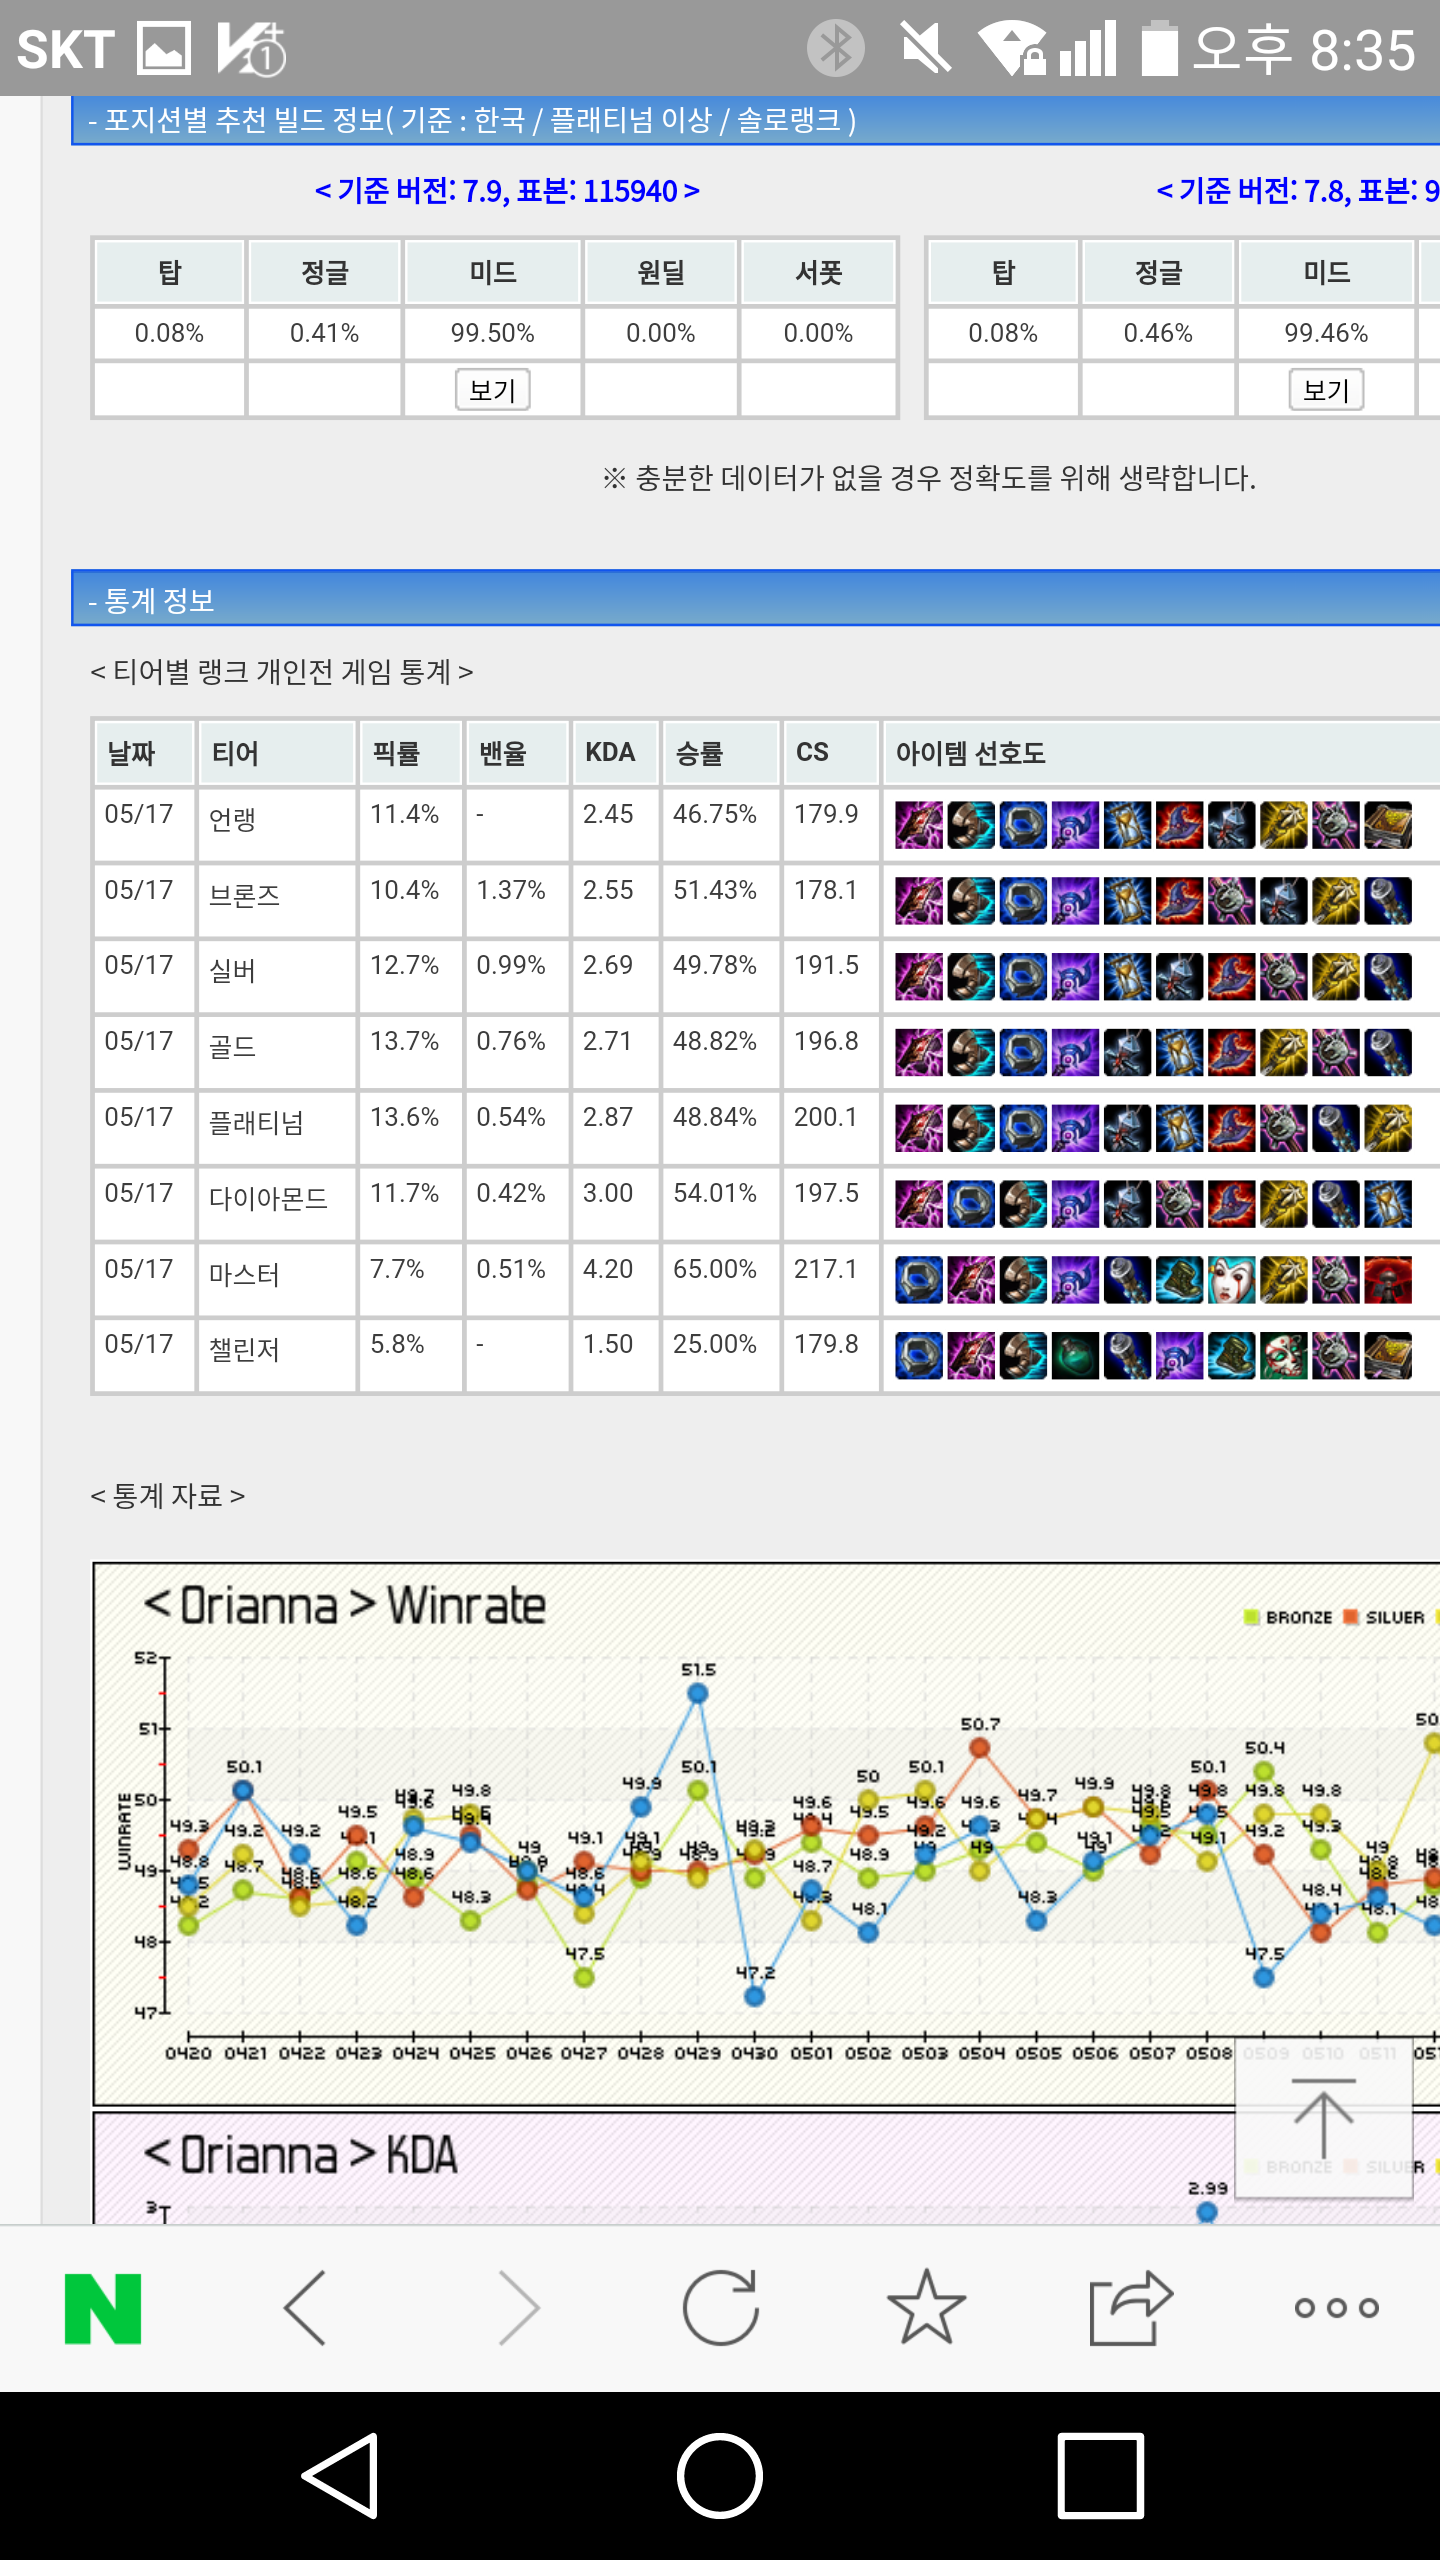Reload the page with refresh icon
This screenshot has height=2560, width=1440.
pyautogui.click(x=720, y=2308)
